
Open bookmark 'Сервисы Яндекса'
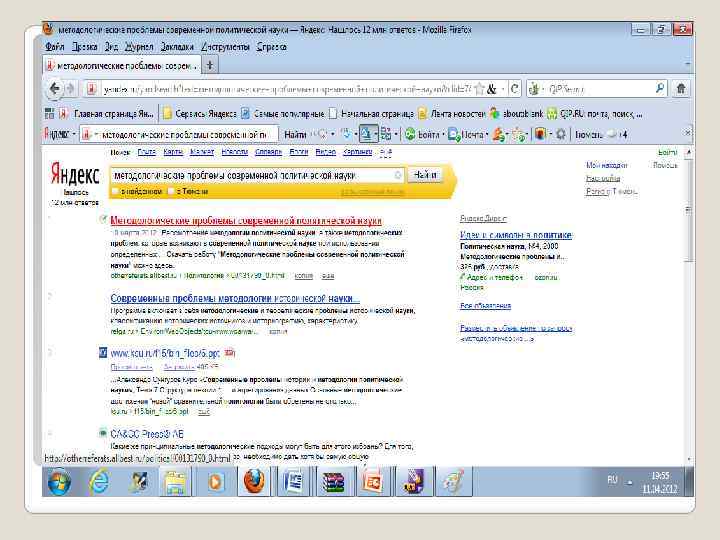coord(200,113)
